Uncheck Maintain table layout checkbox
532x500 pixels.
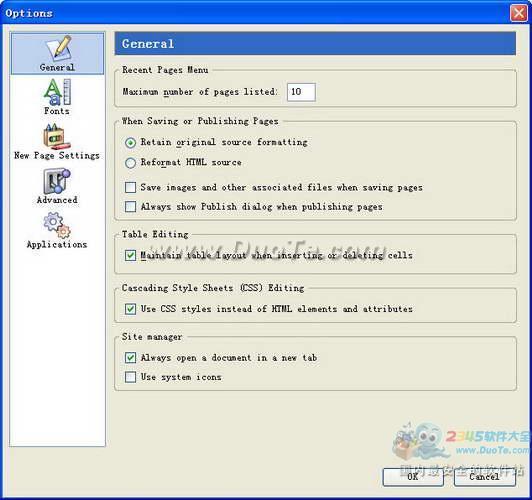pos(130,255)
